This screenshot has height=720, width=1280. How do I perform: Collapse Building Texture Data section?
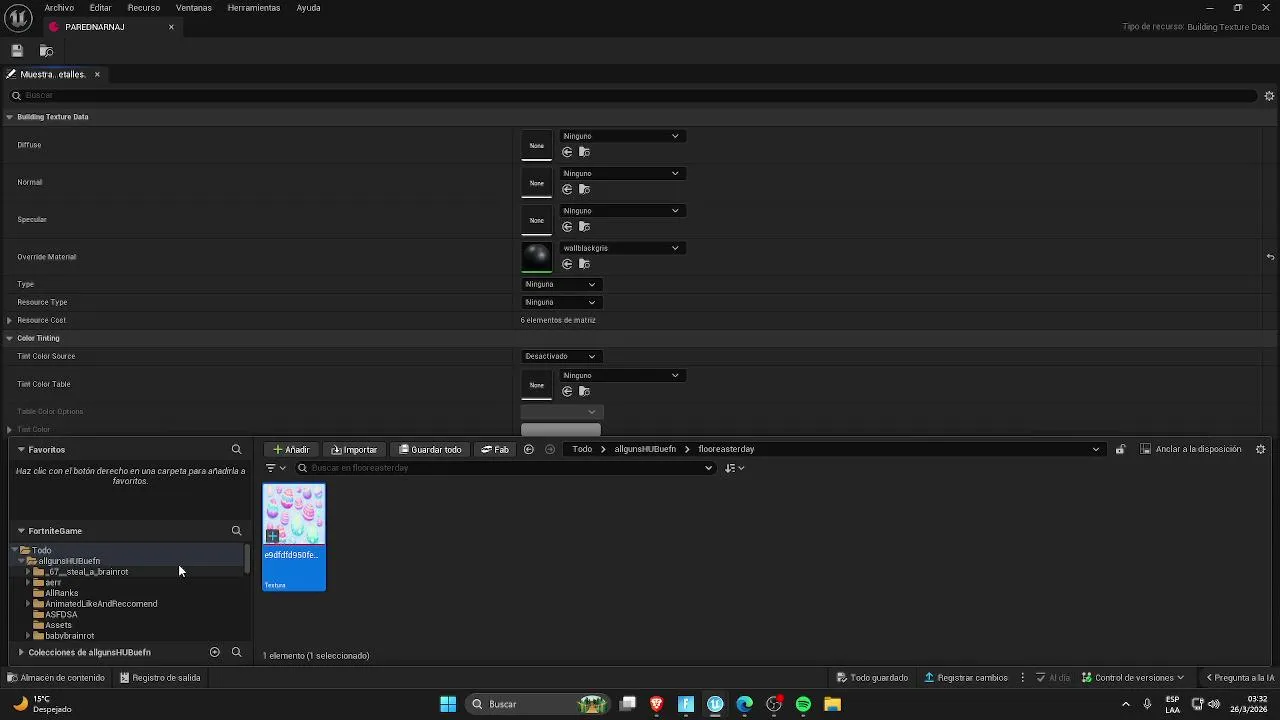click(x=9, y=117)
